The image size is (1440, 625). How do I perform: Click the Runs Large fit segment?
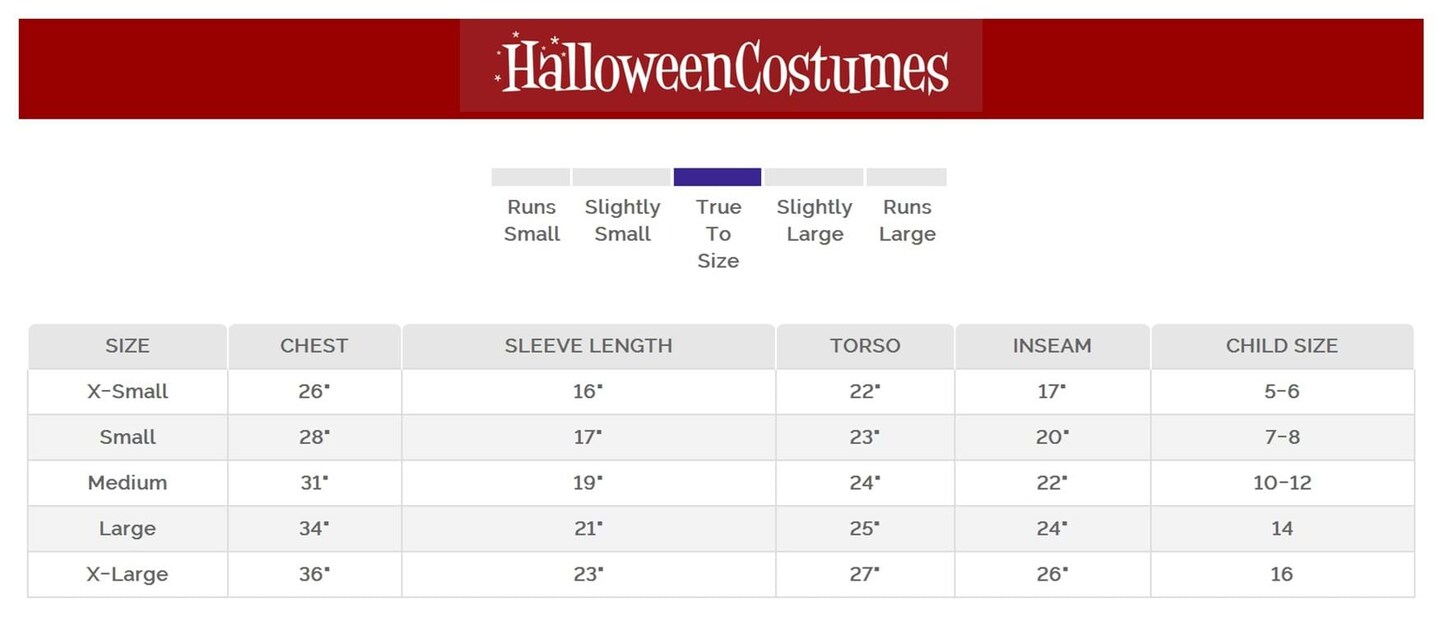pyautogui.click(x=906, y=178)
